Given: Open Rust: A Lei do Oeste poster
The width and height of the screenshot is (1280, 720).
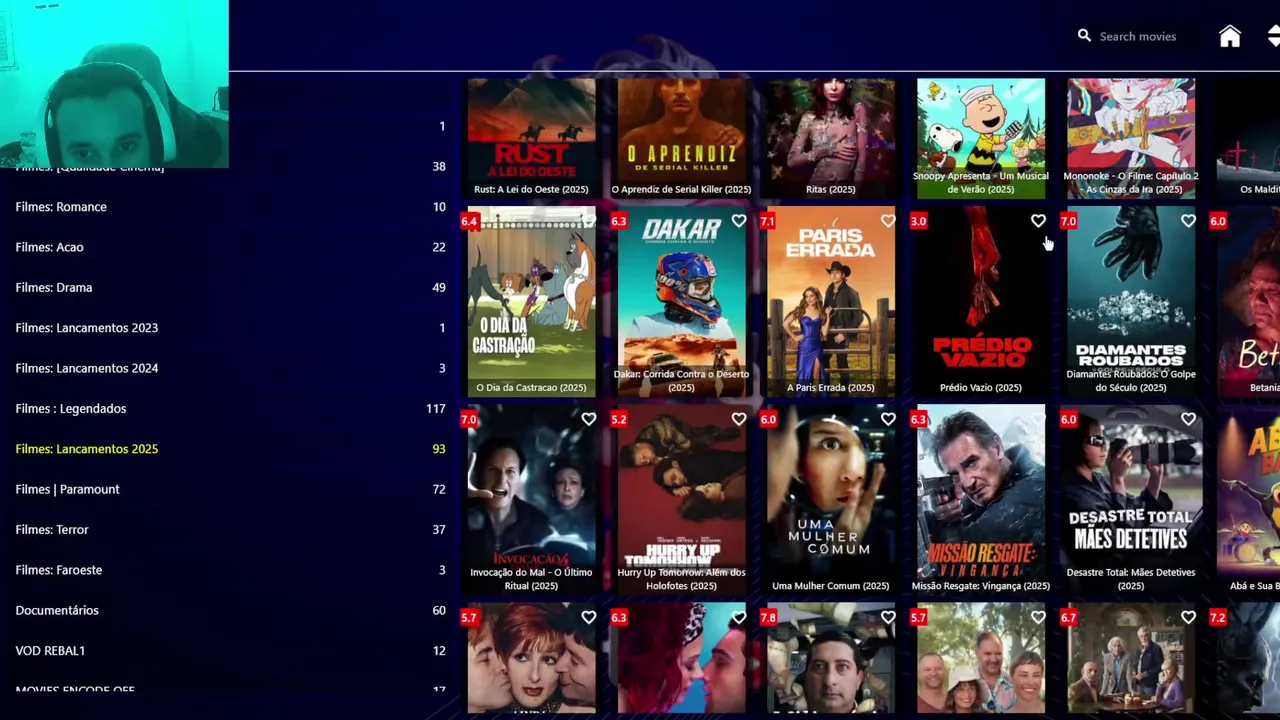Looking at the screenshot, I should click(531, 138).
